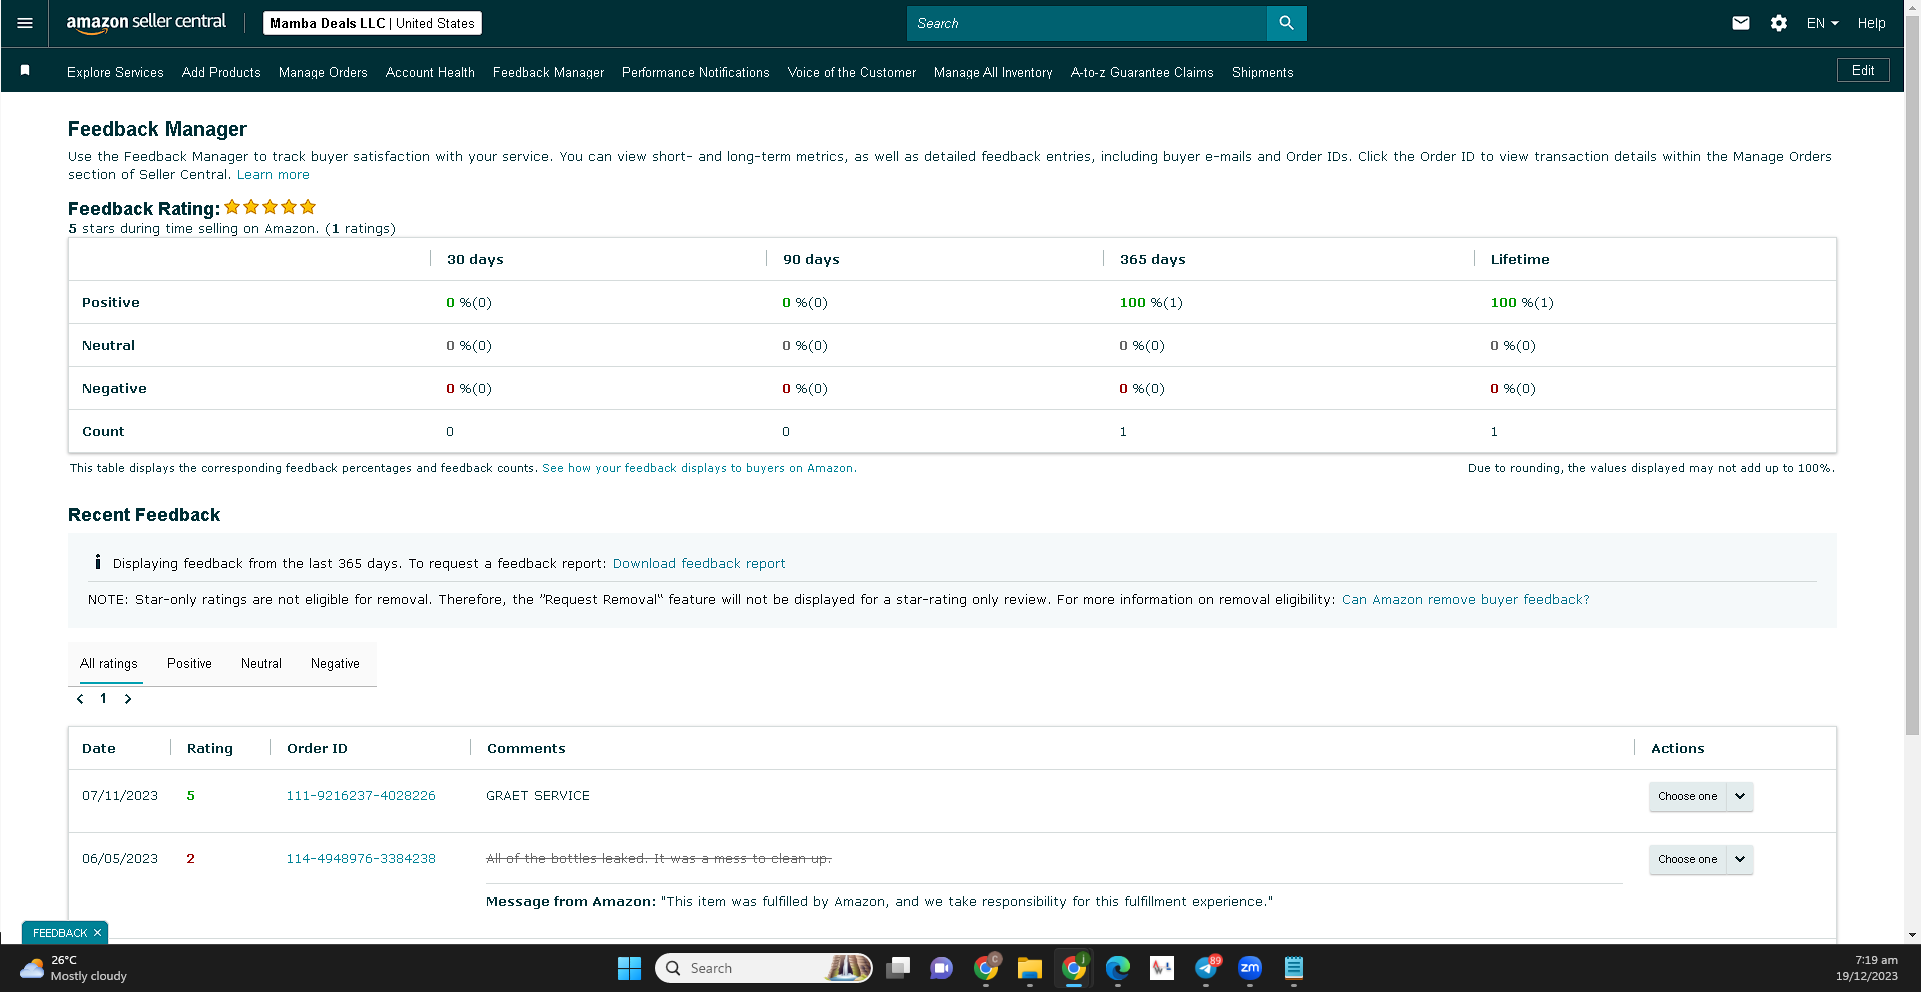Click Can Amazon remove buyer feedback link

click(x=1465, y=599)
